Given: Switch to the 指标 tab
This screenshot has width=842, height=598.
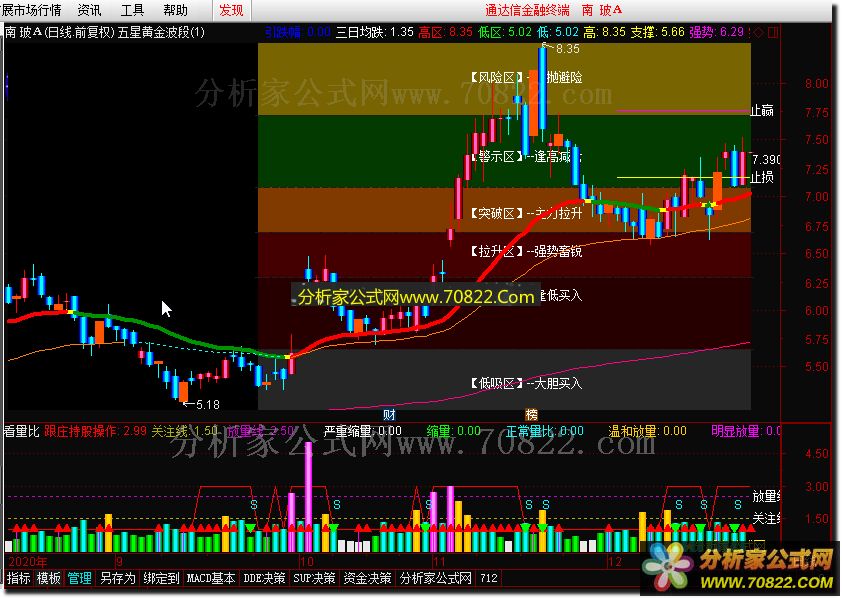Looking at the screenshot, I should click(18, 578).
